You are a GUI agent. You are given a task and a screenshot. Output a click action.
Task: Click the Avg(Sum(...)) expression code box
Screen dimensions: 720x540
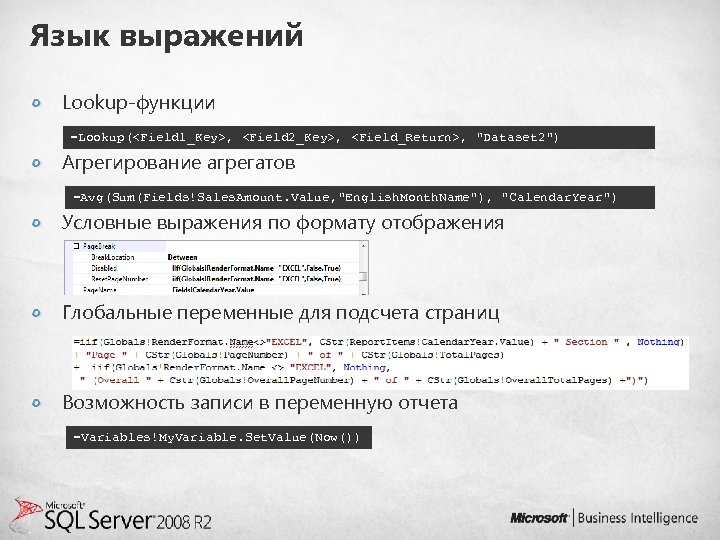click(x=360, y=197)
